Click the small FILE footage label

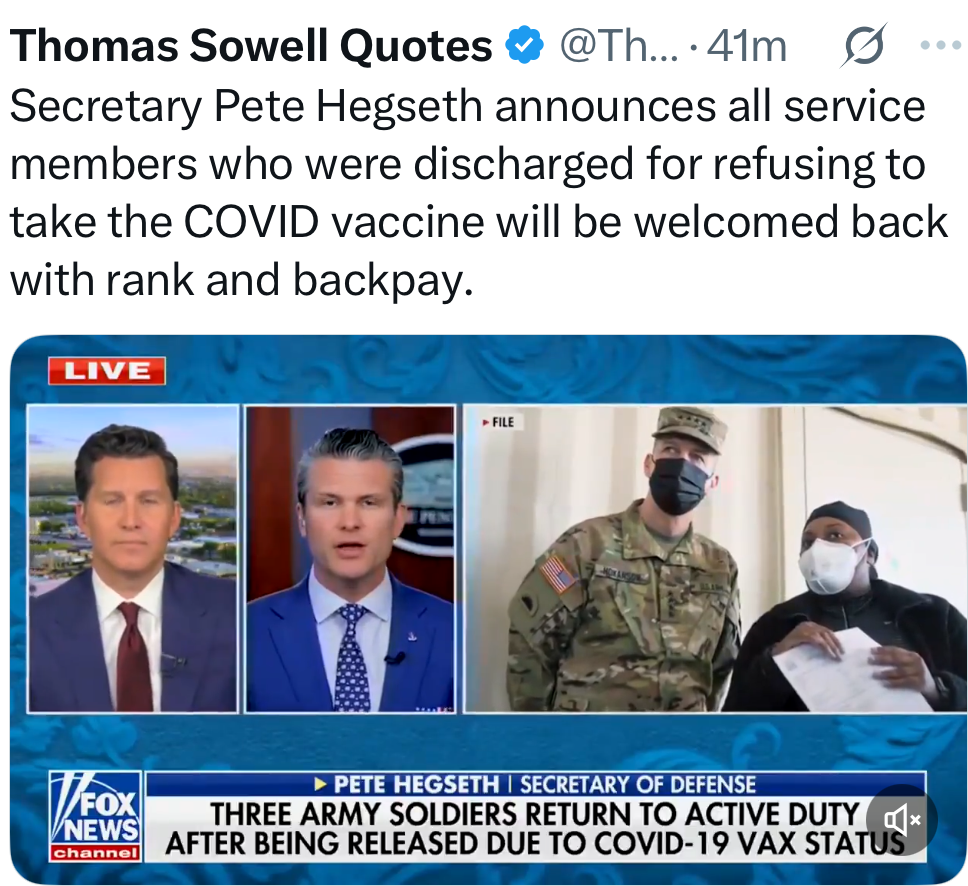point(499,422)
